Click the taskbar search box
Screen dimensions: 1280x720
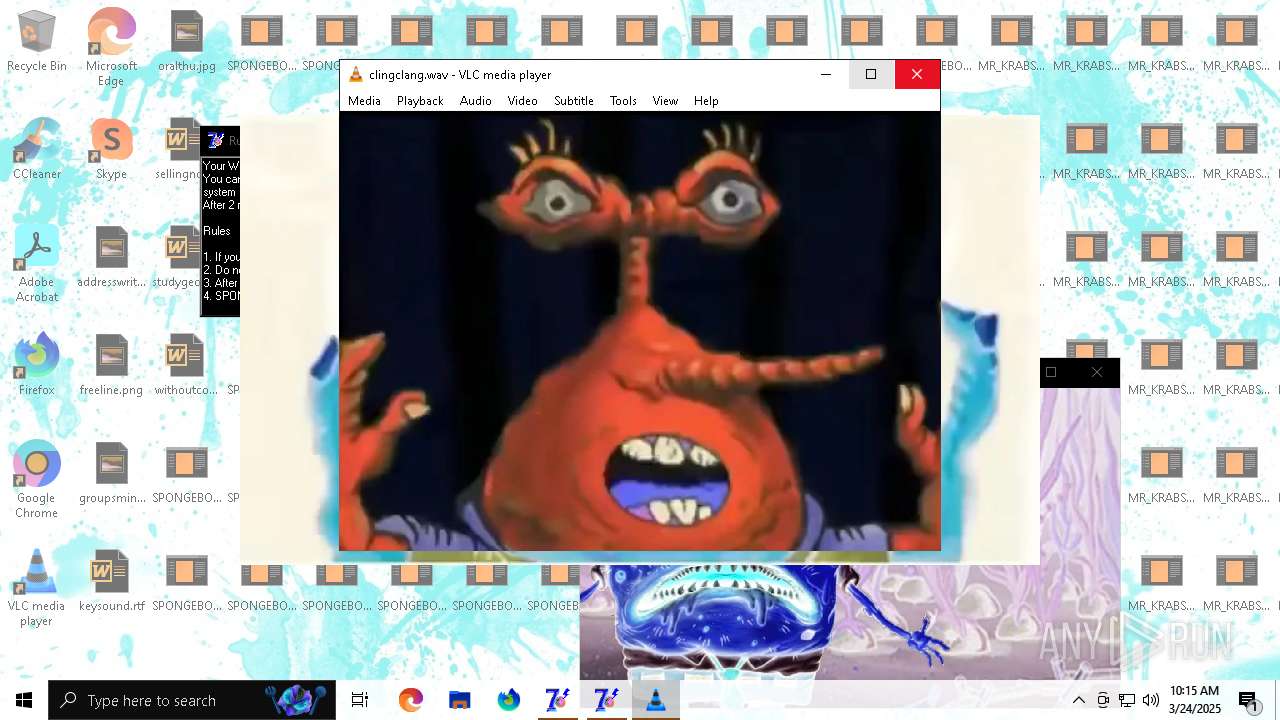coord(192,700)
